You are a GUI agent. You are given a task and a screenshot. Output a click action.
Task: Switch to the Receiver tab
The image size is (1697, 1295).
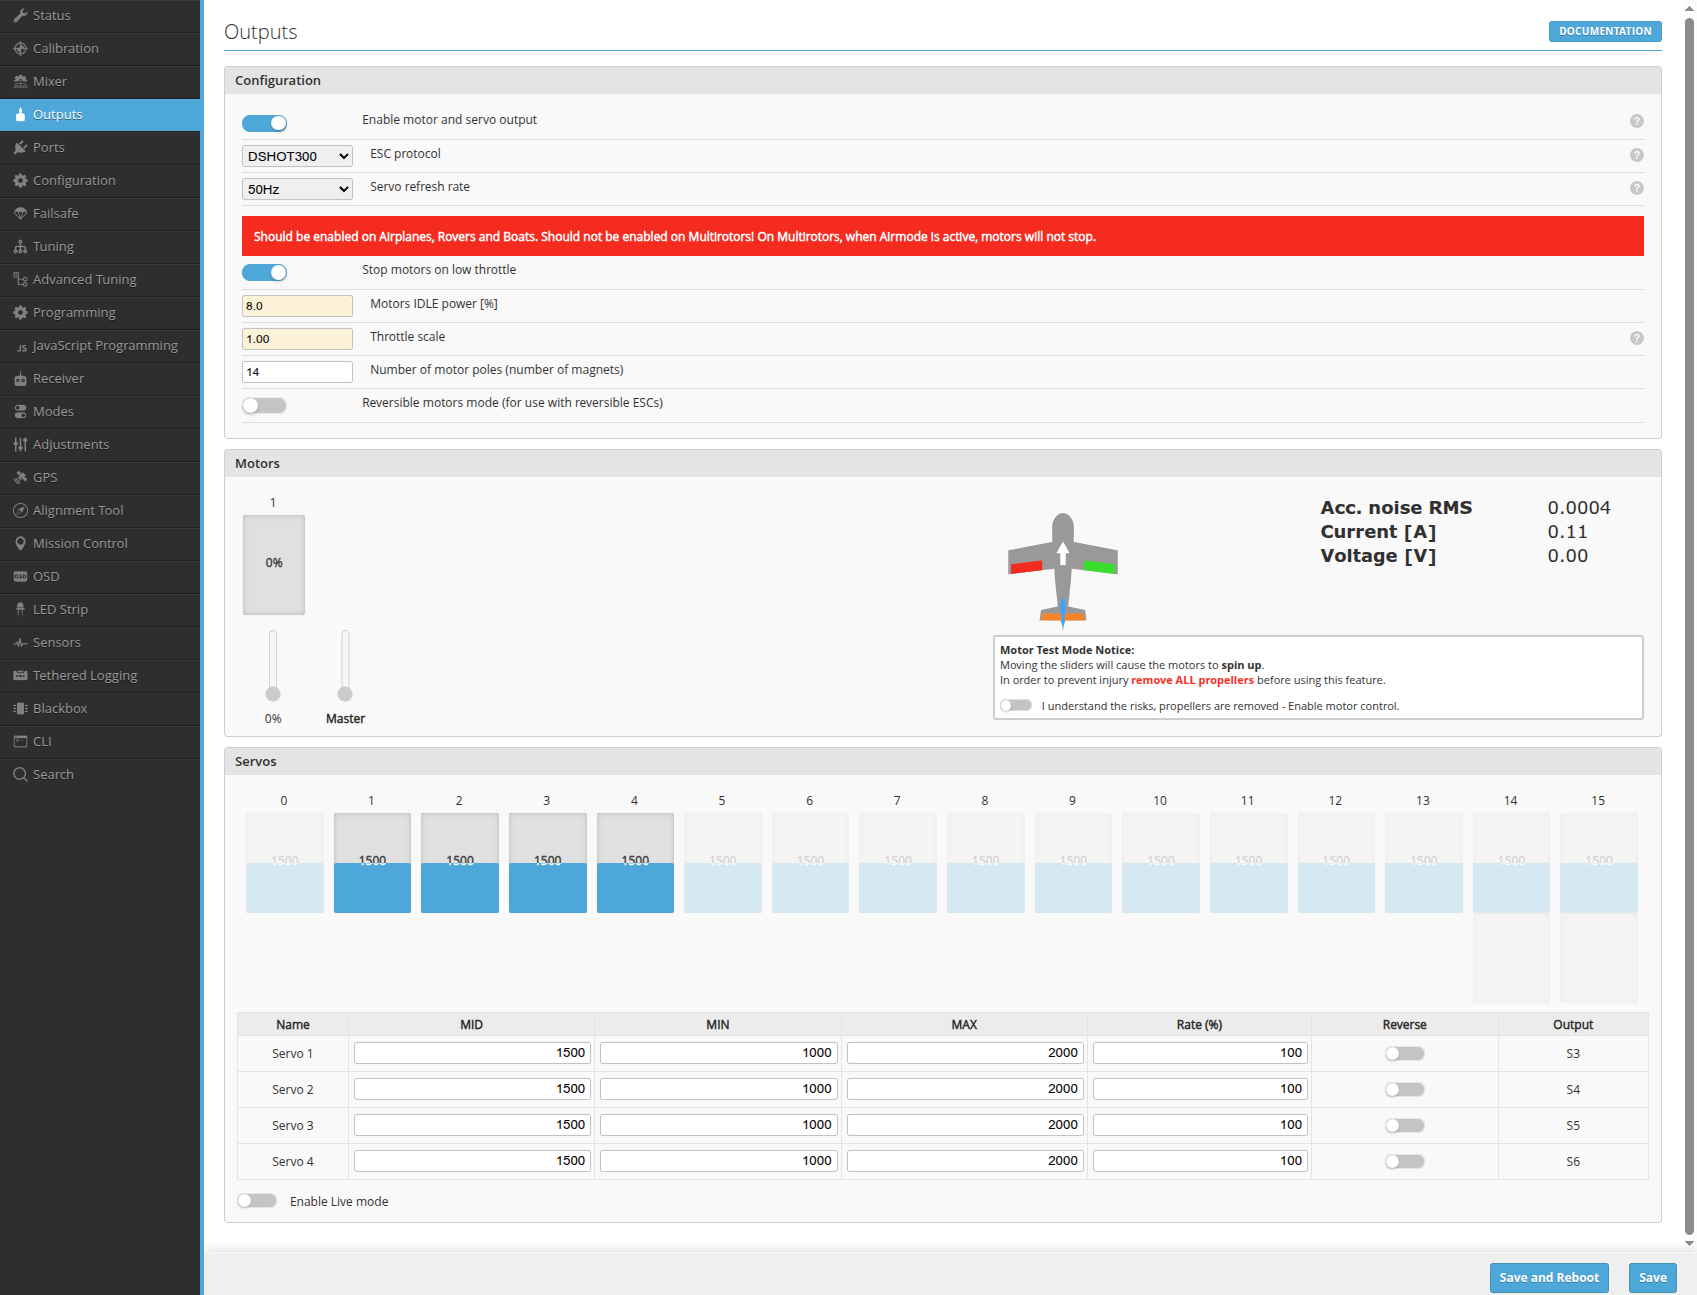pos(100,378)
